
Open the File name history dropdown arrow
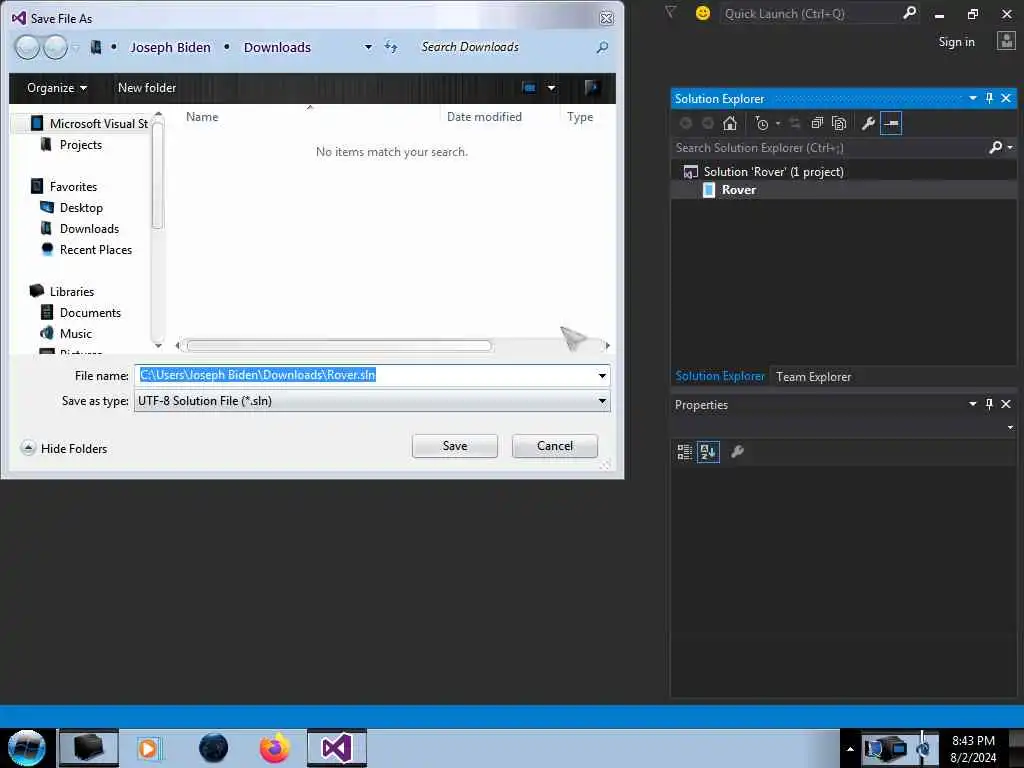[601, 376]
